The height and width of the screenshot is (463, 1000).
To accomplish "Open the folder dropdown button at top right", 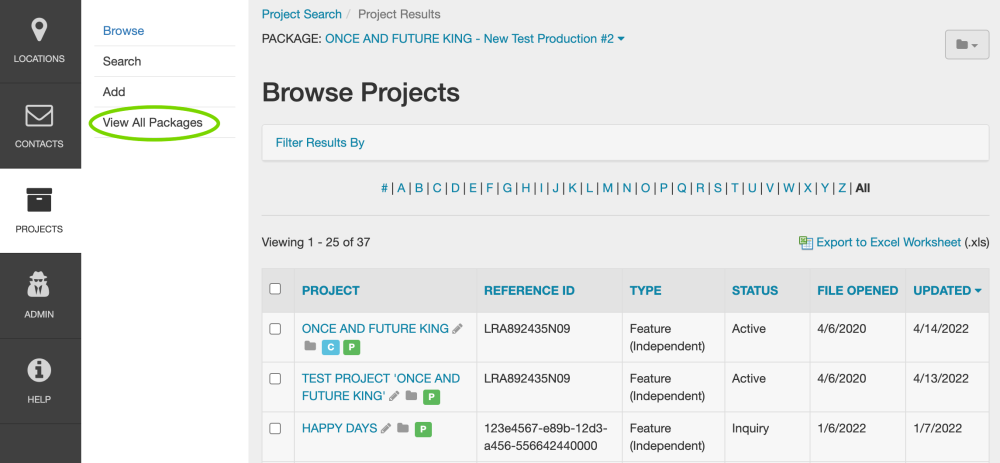I will click(x=967, y=45).
